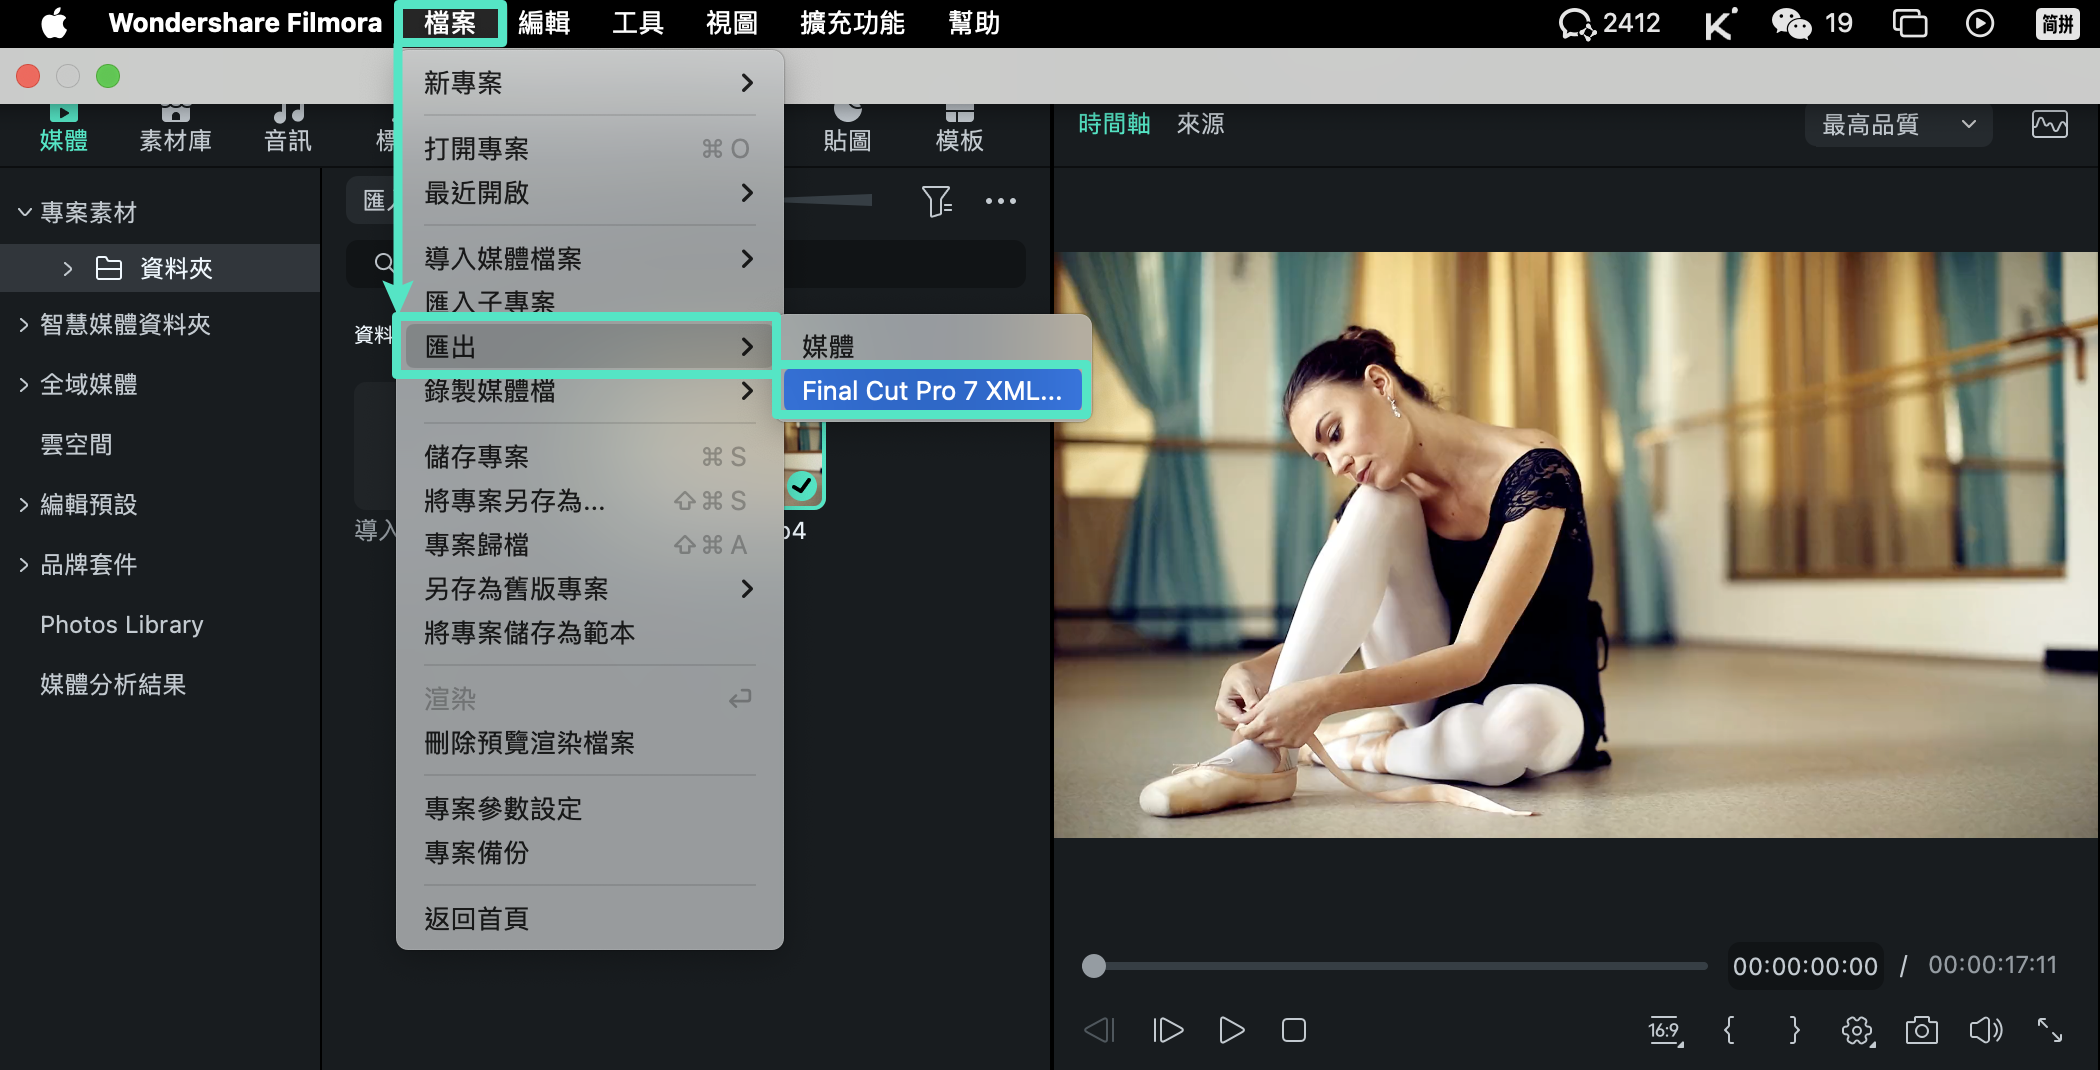Viewport: 2100px width, 1070px height.
Task: Expand the 資料夾 folder row
Action: tap(68, 268)
